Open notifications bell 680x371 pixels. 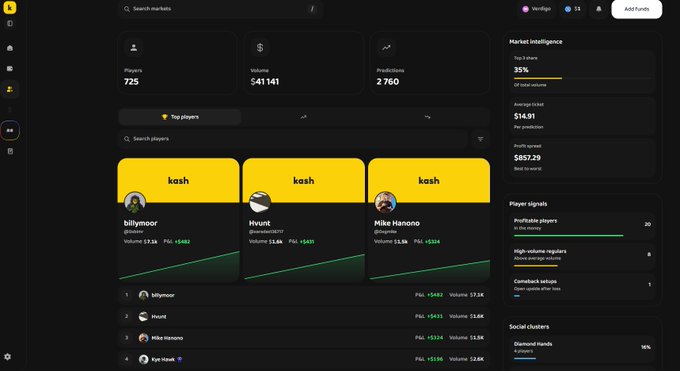pyautogui.click(x=598, y=9)
